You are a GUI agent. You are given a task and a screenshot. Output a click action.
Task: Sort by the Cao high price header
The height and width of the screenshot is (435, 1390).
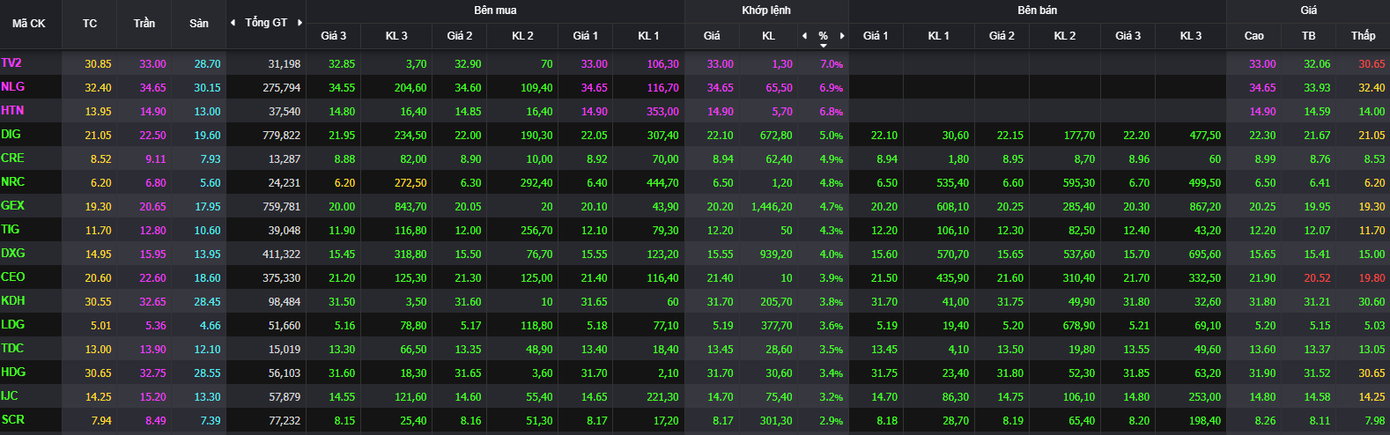pyautogui.click(x=1254, y=36)
